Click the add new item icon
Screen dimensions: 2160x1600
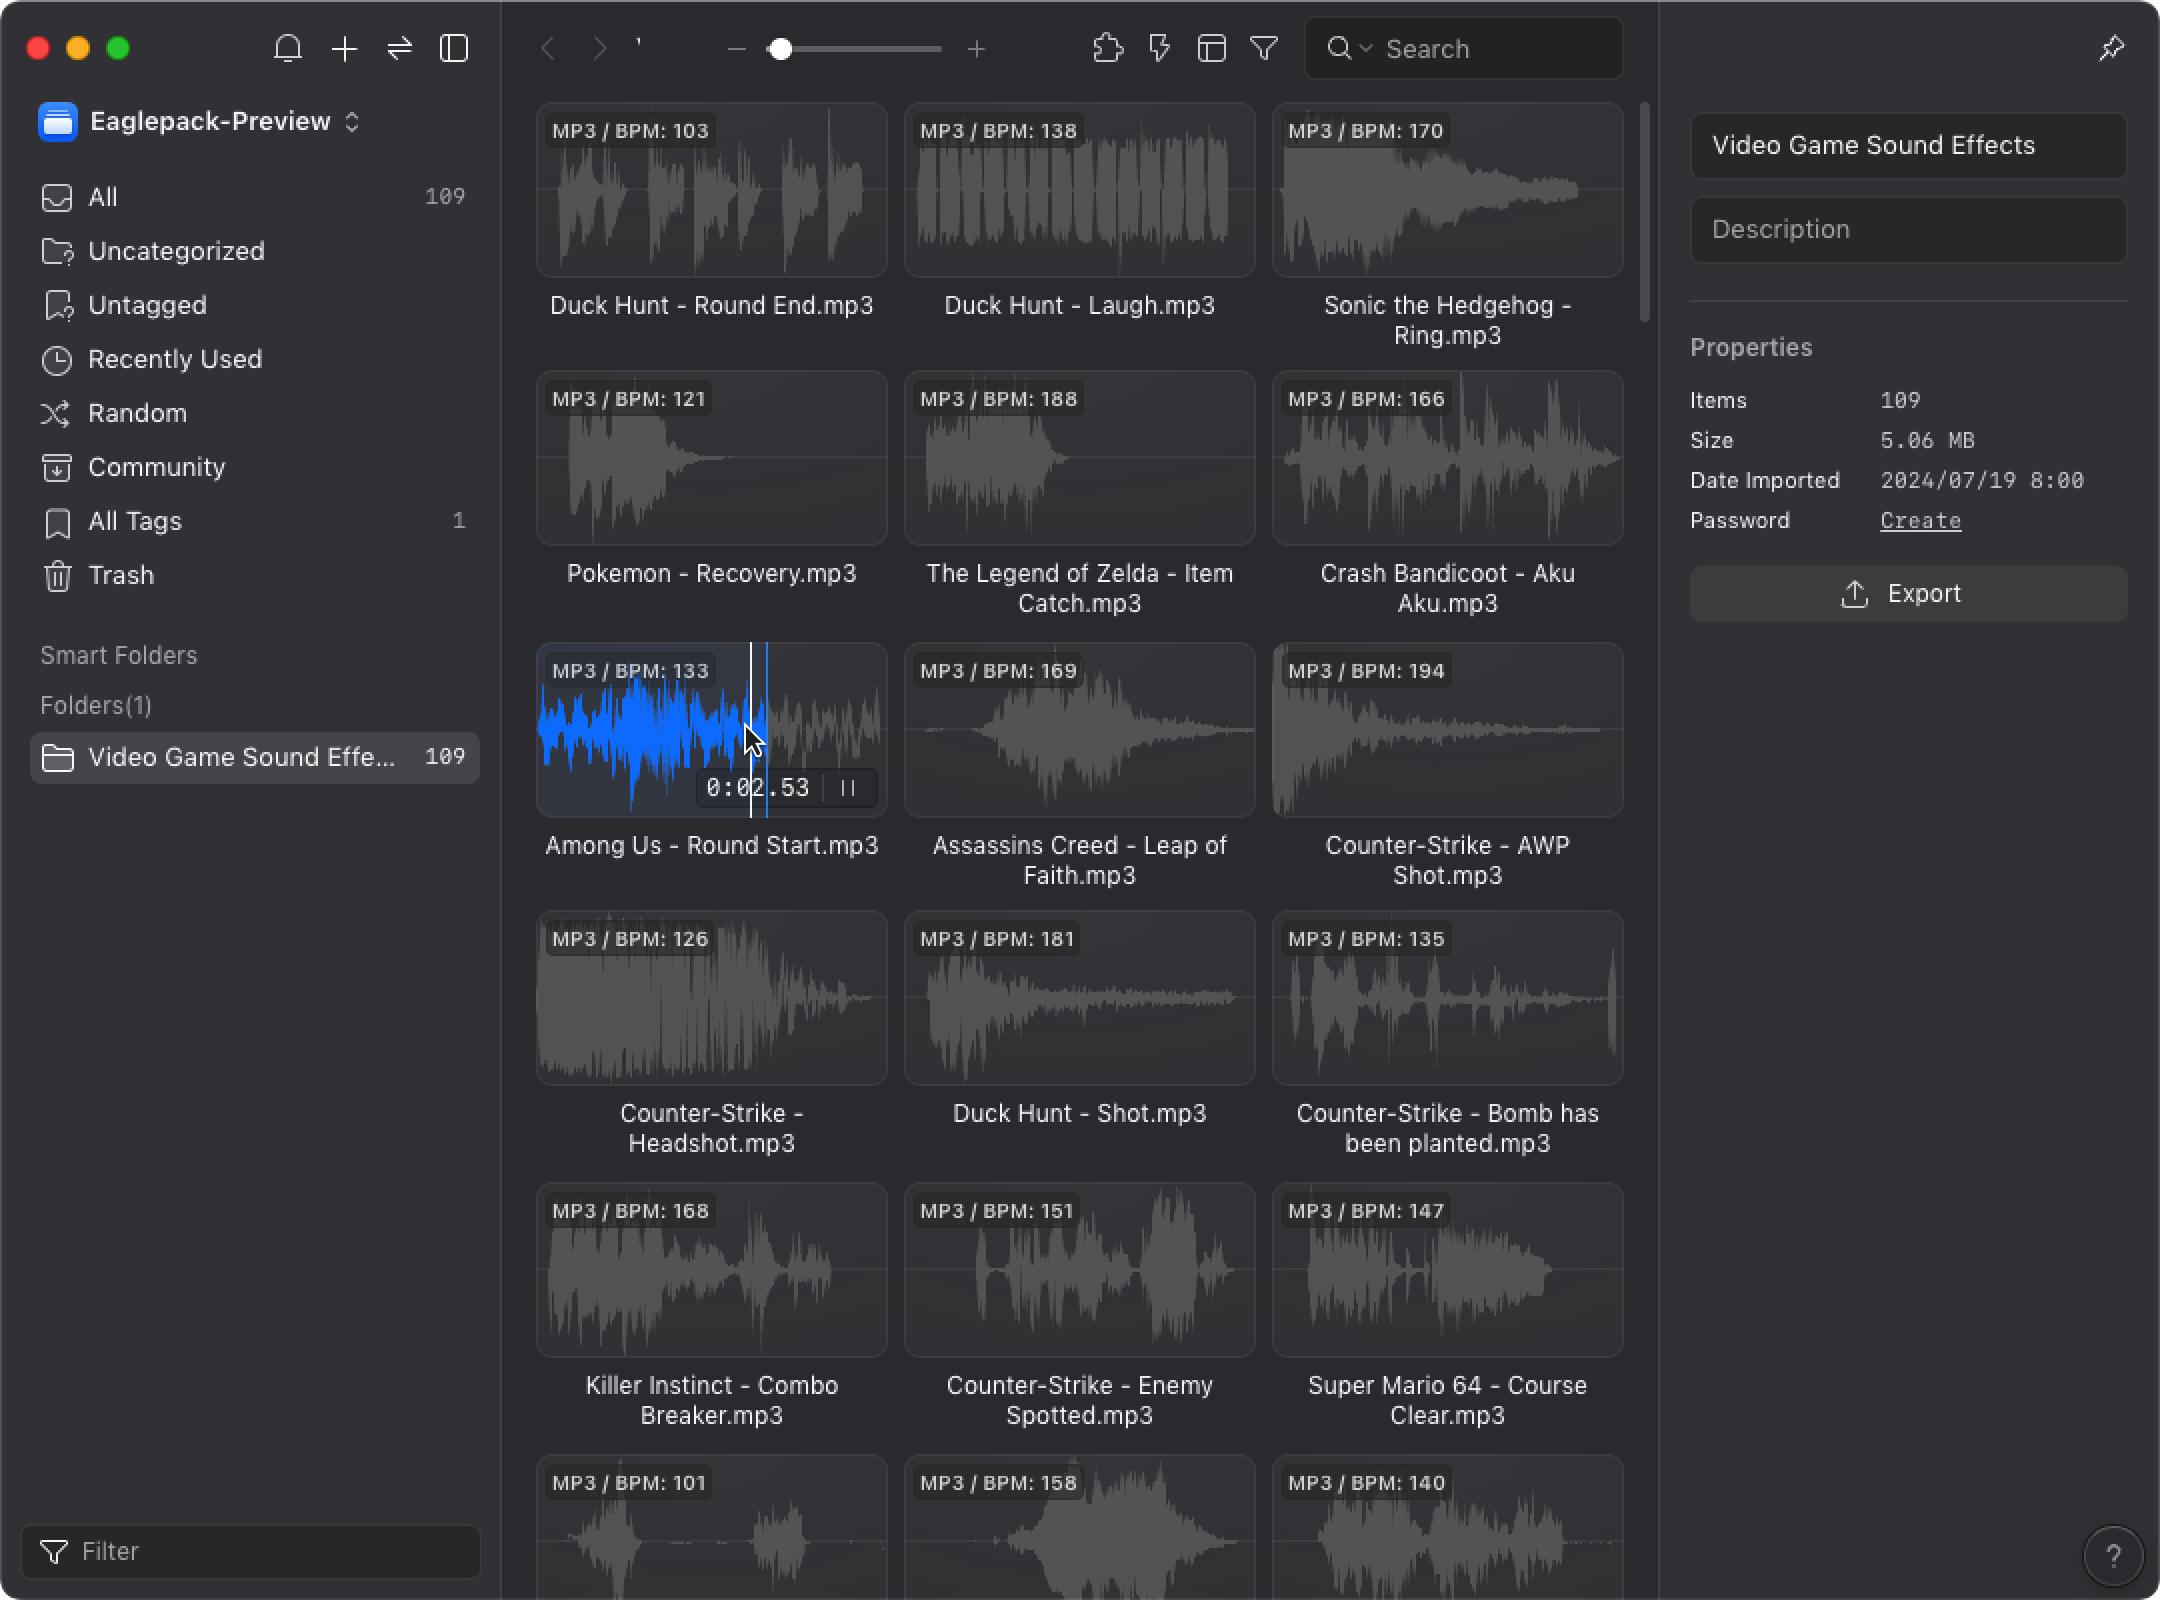point(345,49)
